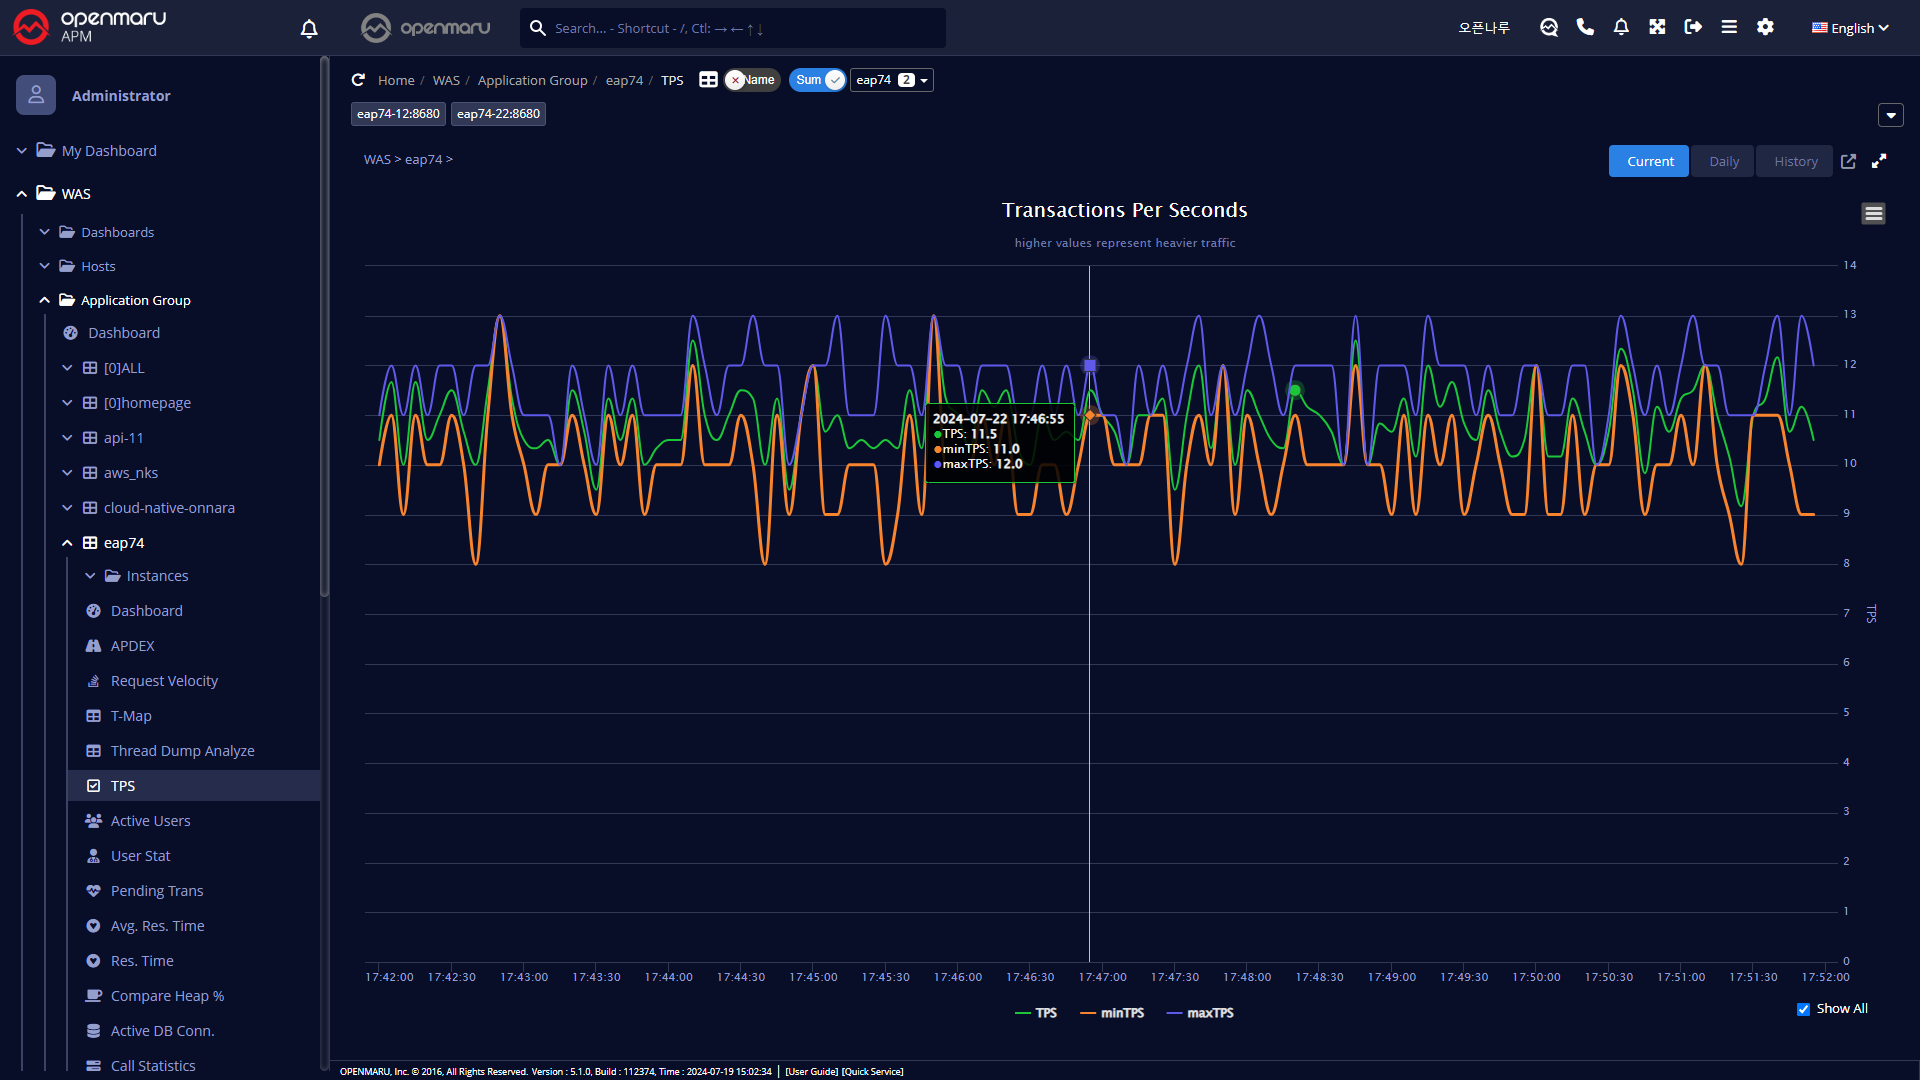
Task: Toggle the Name switch off
Action: point(752,80)
